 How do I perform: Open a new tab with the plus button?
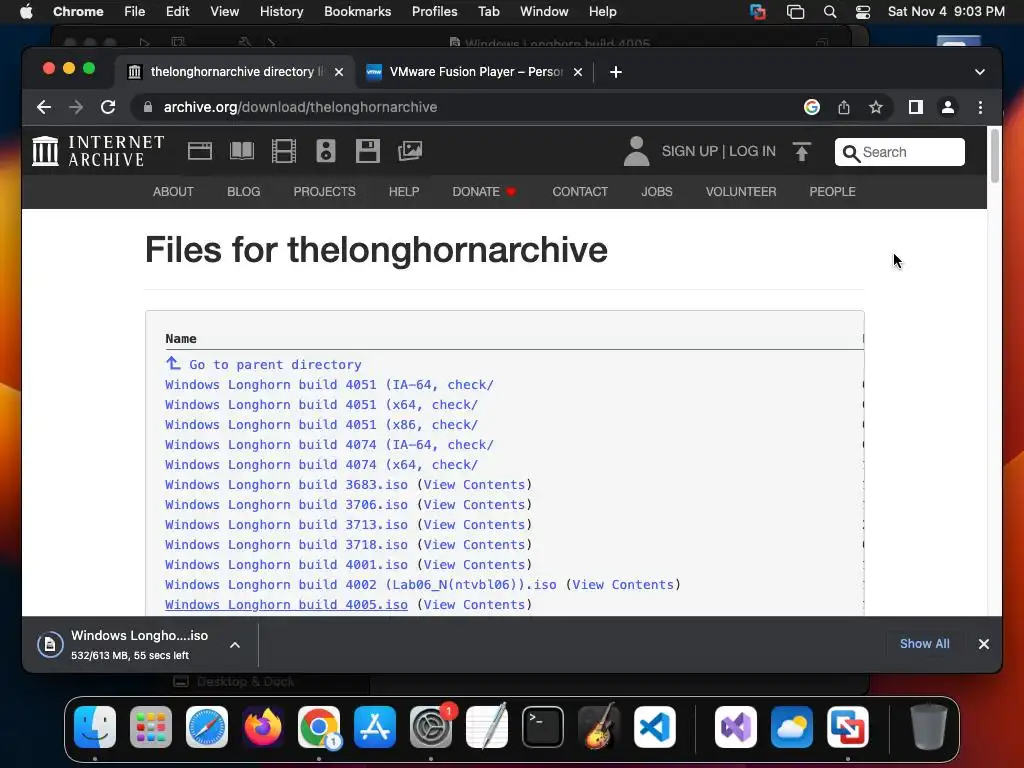[x=616, y=72]
